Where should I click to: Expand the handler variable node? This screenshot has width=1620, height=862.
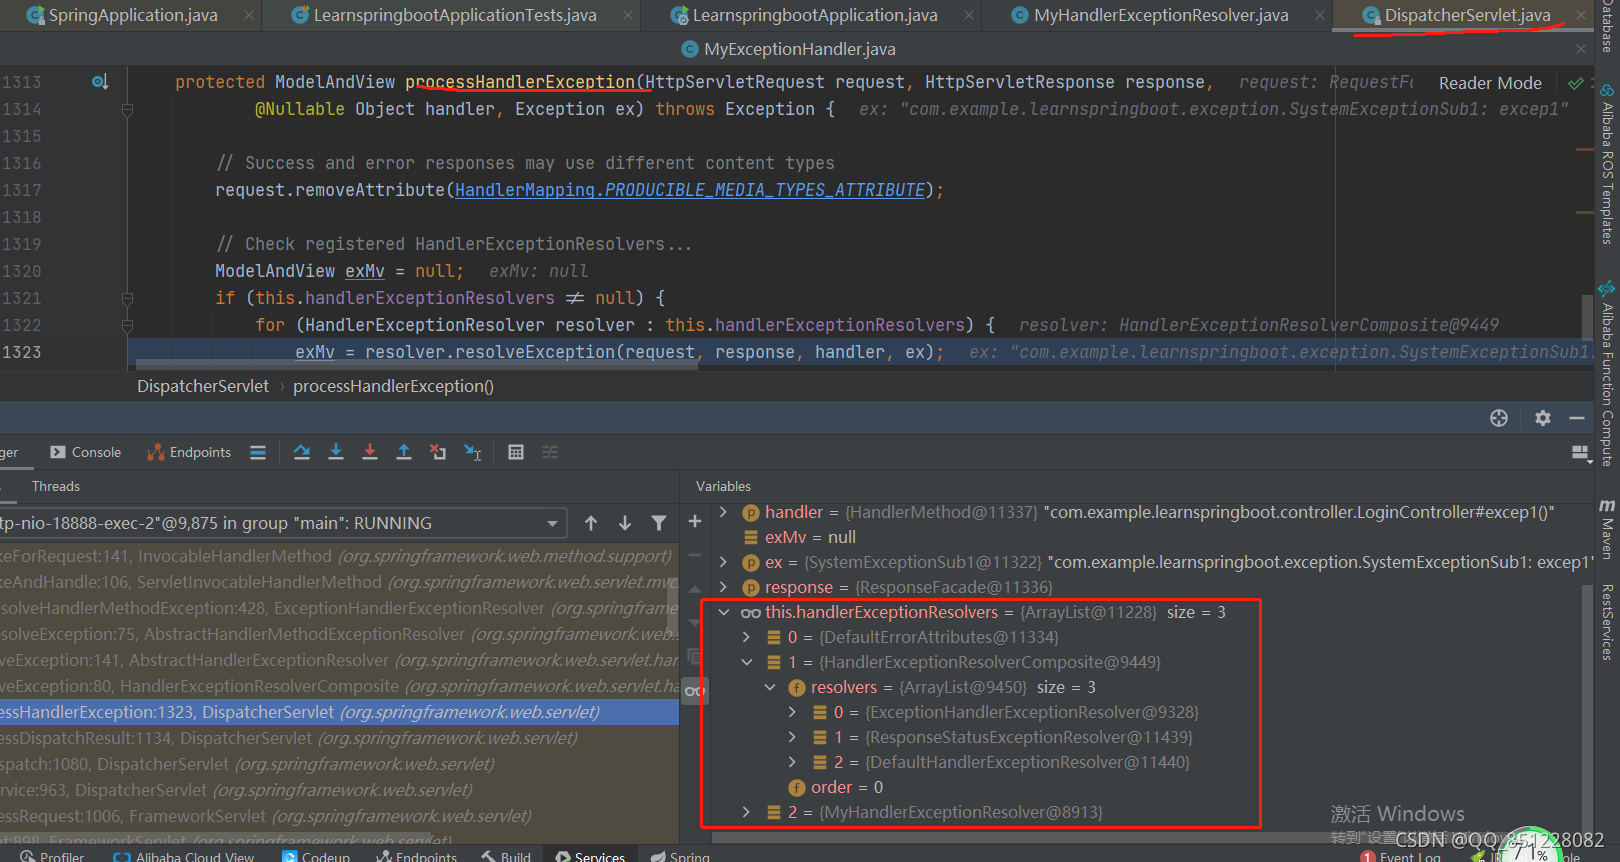(x=723, y=512)
